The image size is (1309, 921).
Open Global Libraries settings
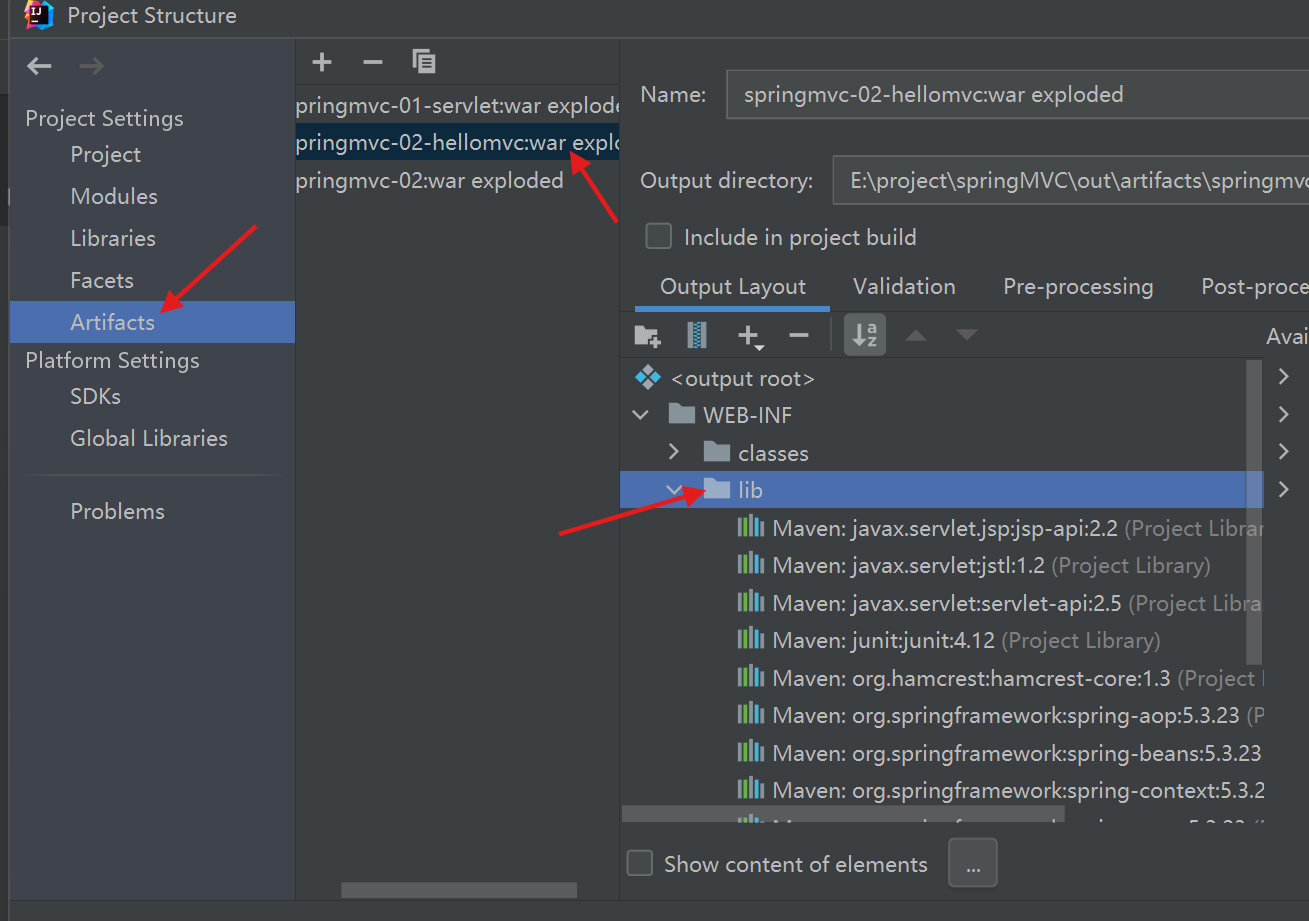pyautogui.click(x=149, y=439)
